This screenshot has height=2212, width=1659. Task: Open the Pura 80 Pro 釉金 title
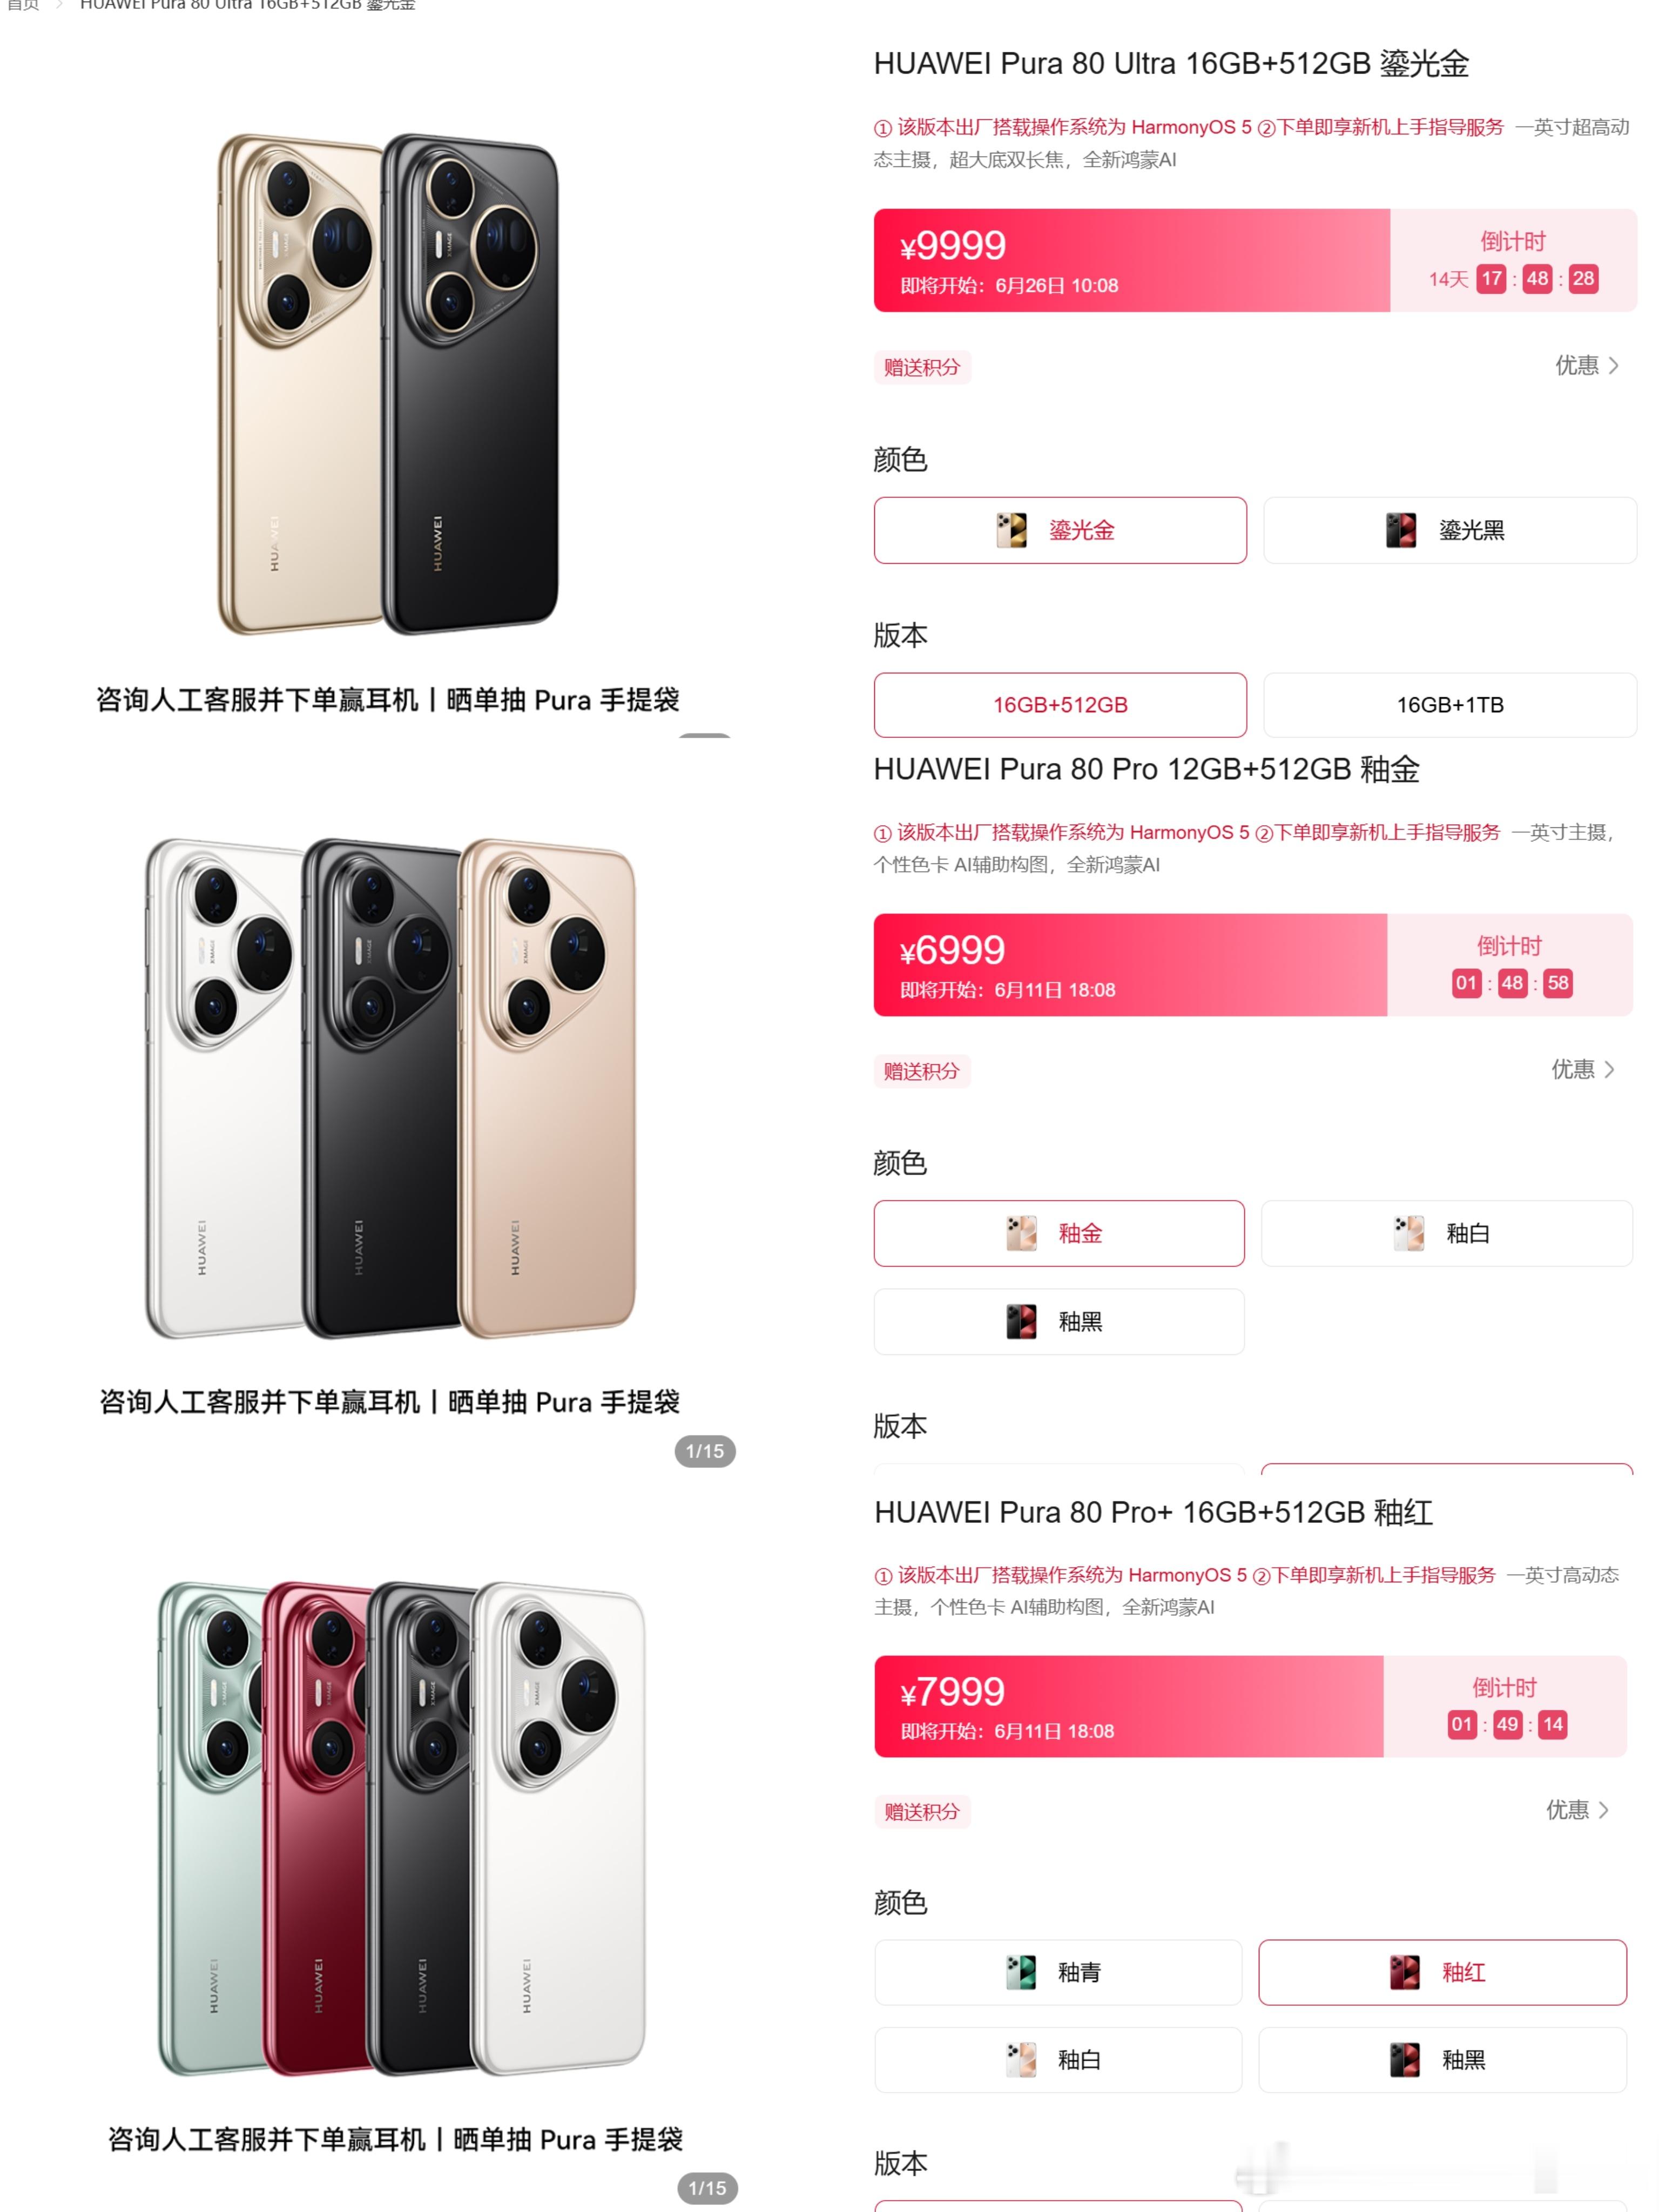pos(1147,769)
